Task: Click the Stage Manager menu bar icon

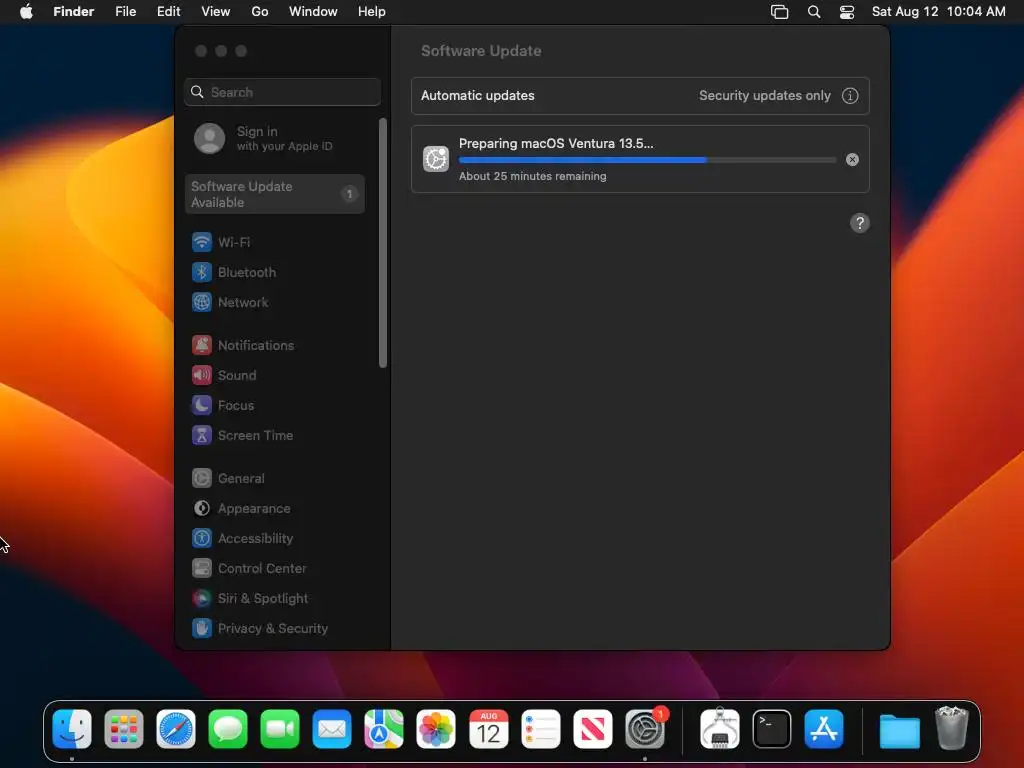Action: click(780, 12)
